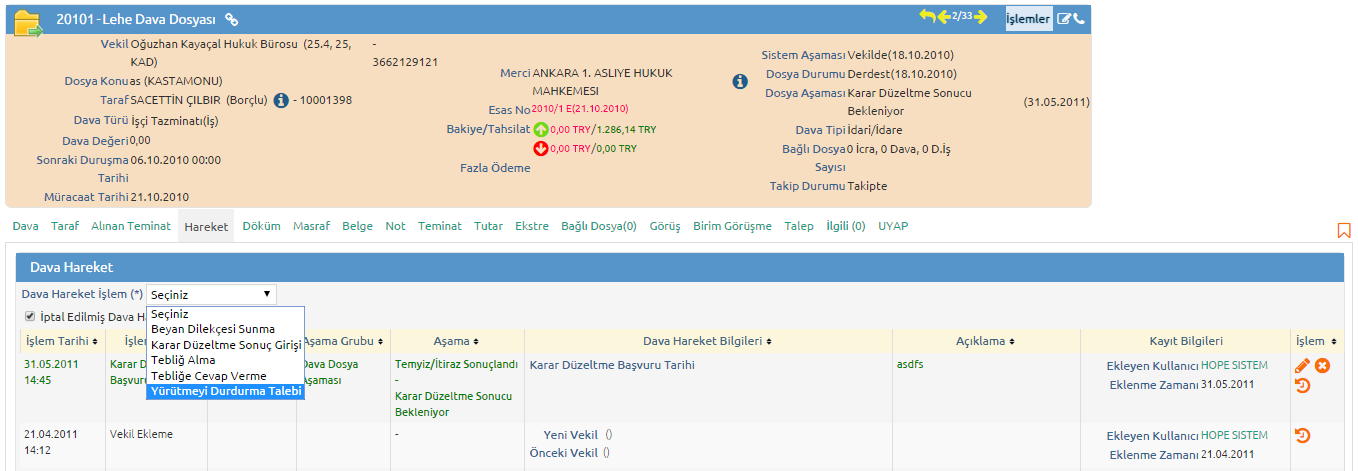Sort by Açıklama column header

[986, 341]
